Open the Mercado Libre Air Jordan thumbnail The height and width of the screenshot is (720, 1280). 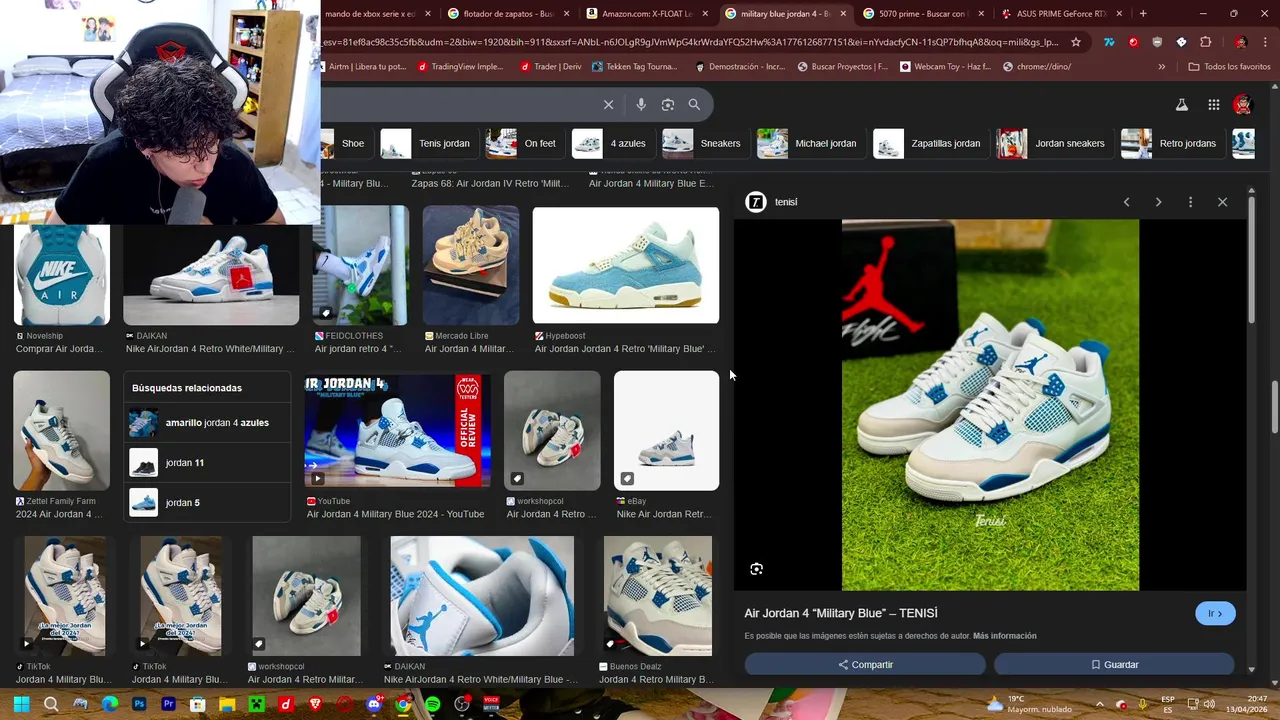471,266
